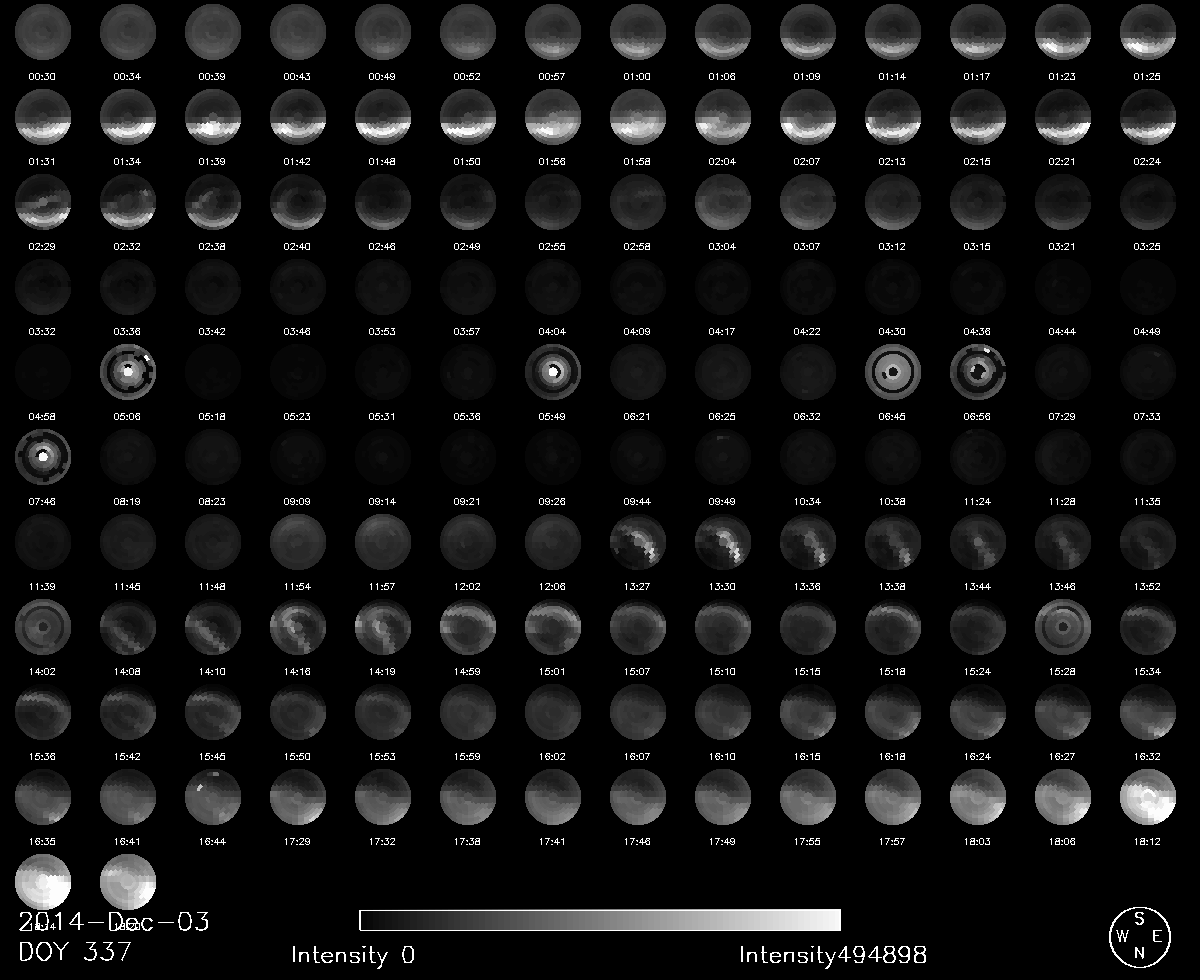Select the 07:46 ringed disk image
The height and width of the screenshot is (980, 1200).
43,456
